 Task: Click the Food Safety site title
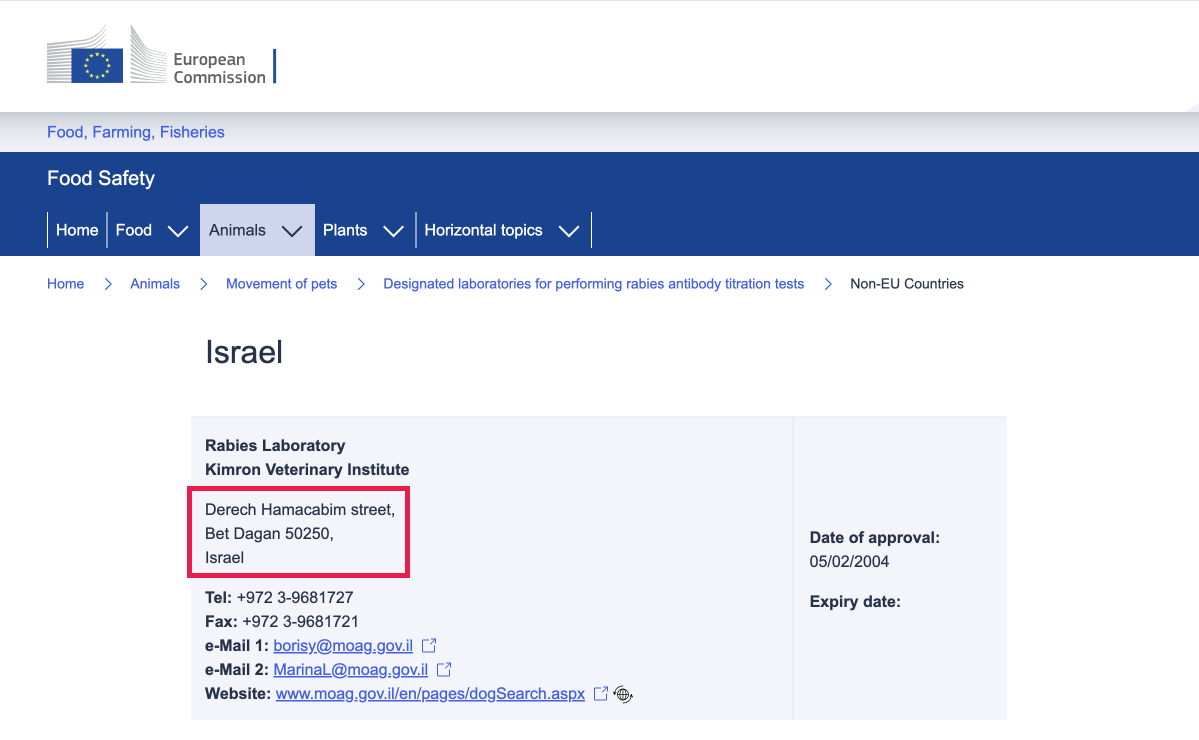[101, 178]
